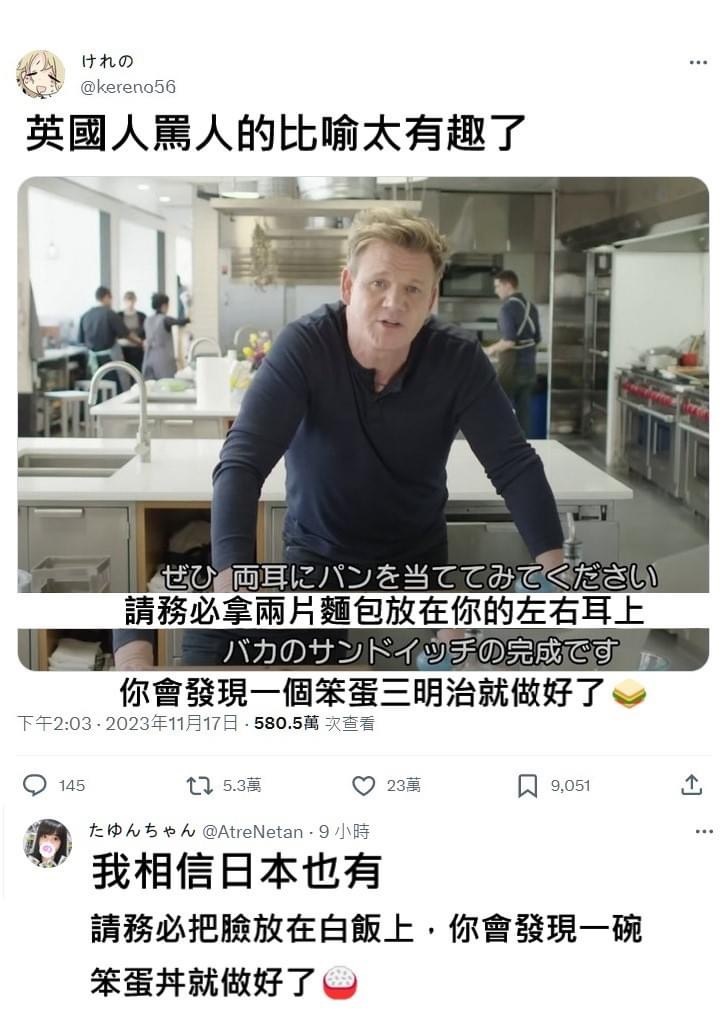Visit the @kereno56 handle

[x=128, y=87]
